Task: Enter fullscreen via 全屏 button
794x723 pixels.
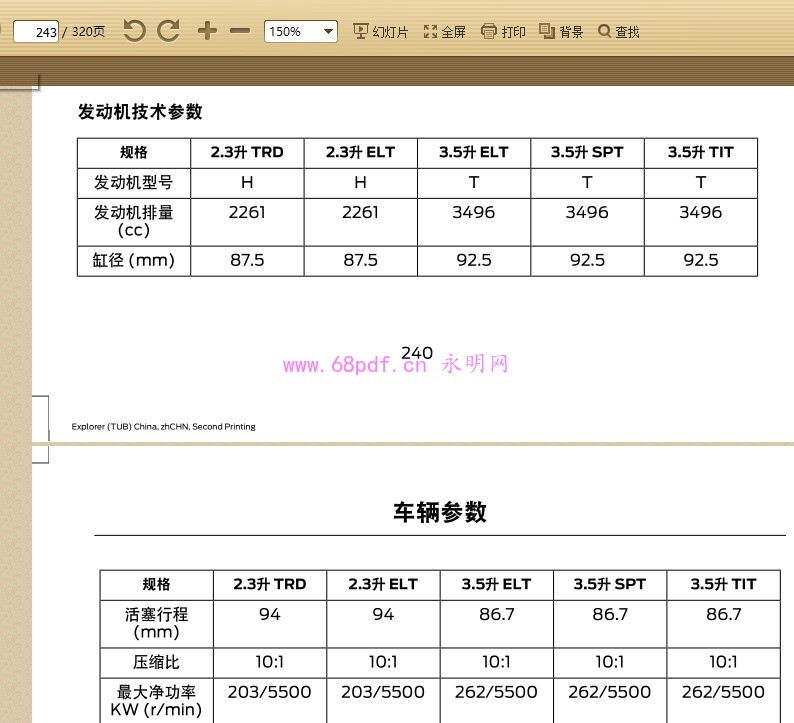Action: coord(444,32)
